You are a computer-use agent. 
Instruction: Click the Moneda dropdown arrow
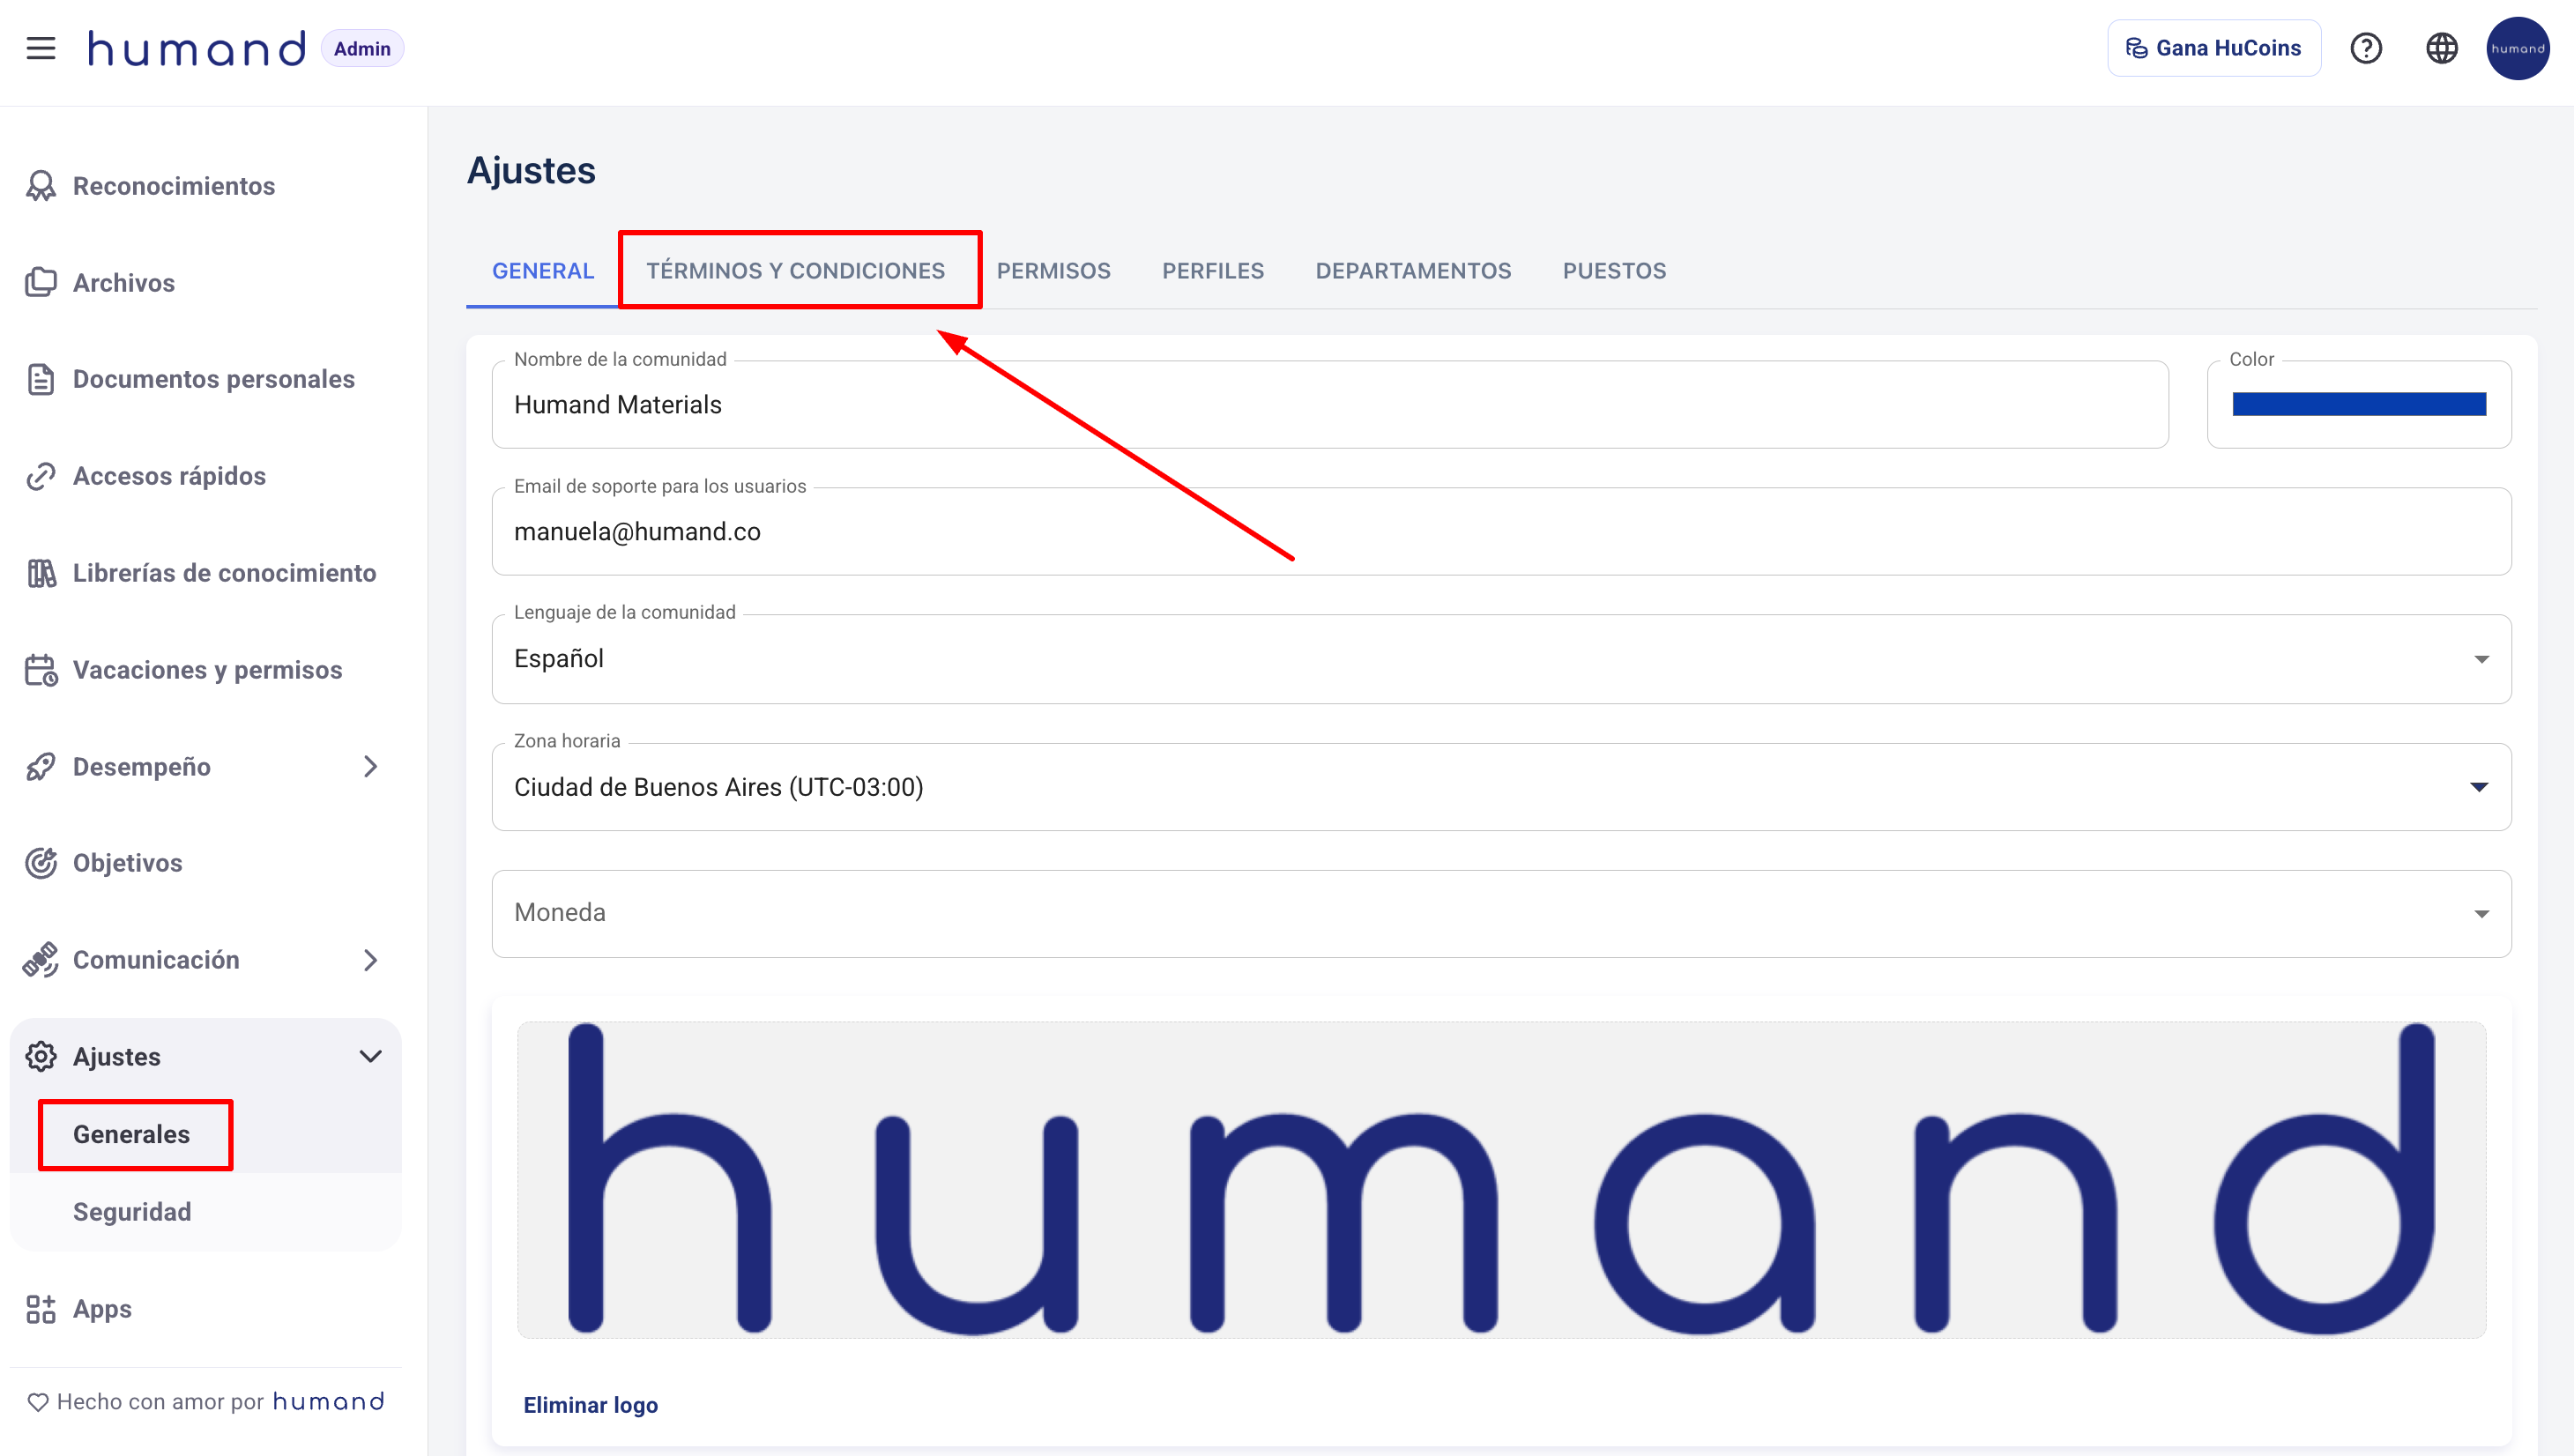(2481, 914)
